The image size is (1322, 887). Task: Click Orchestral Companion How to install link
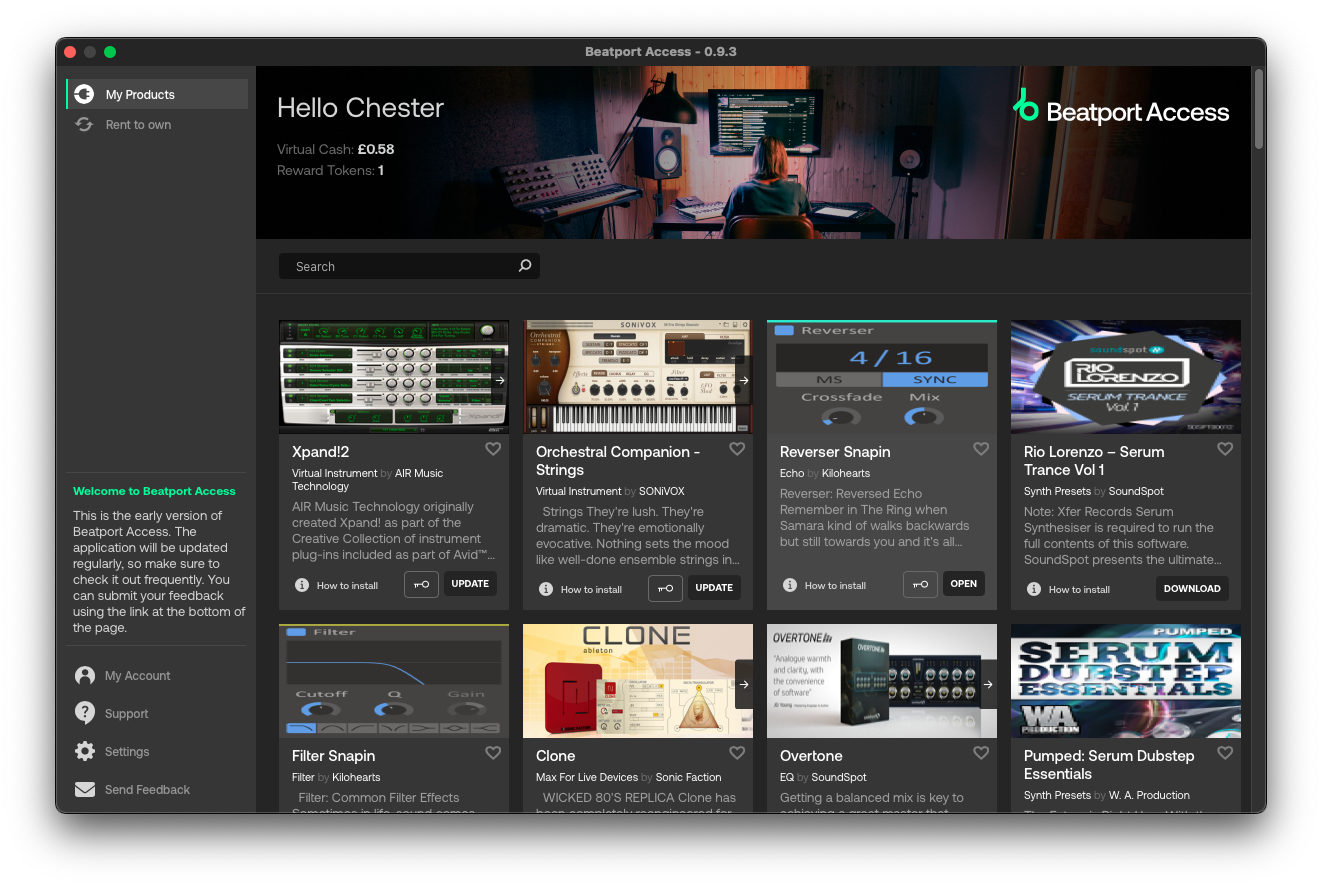[591, 590]
